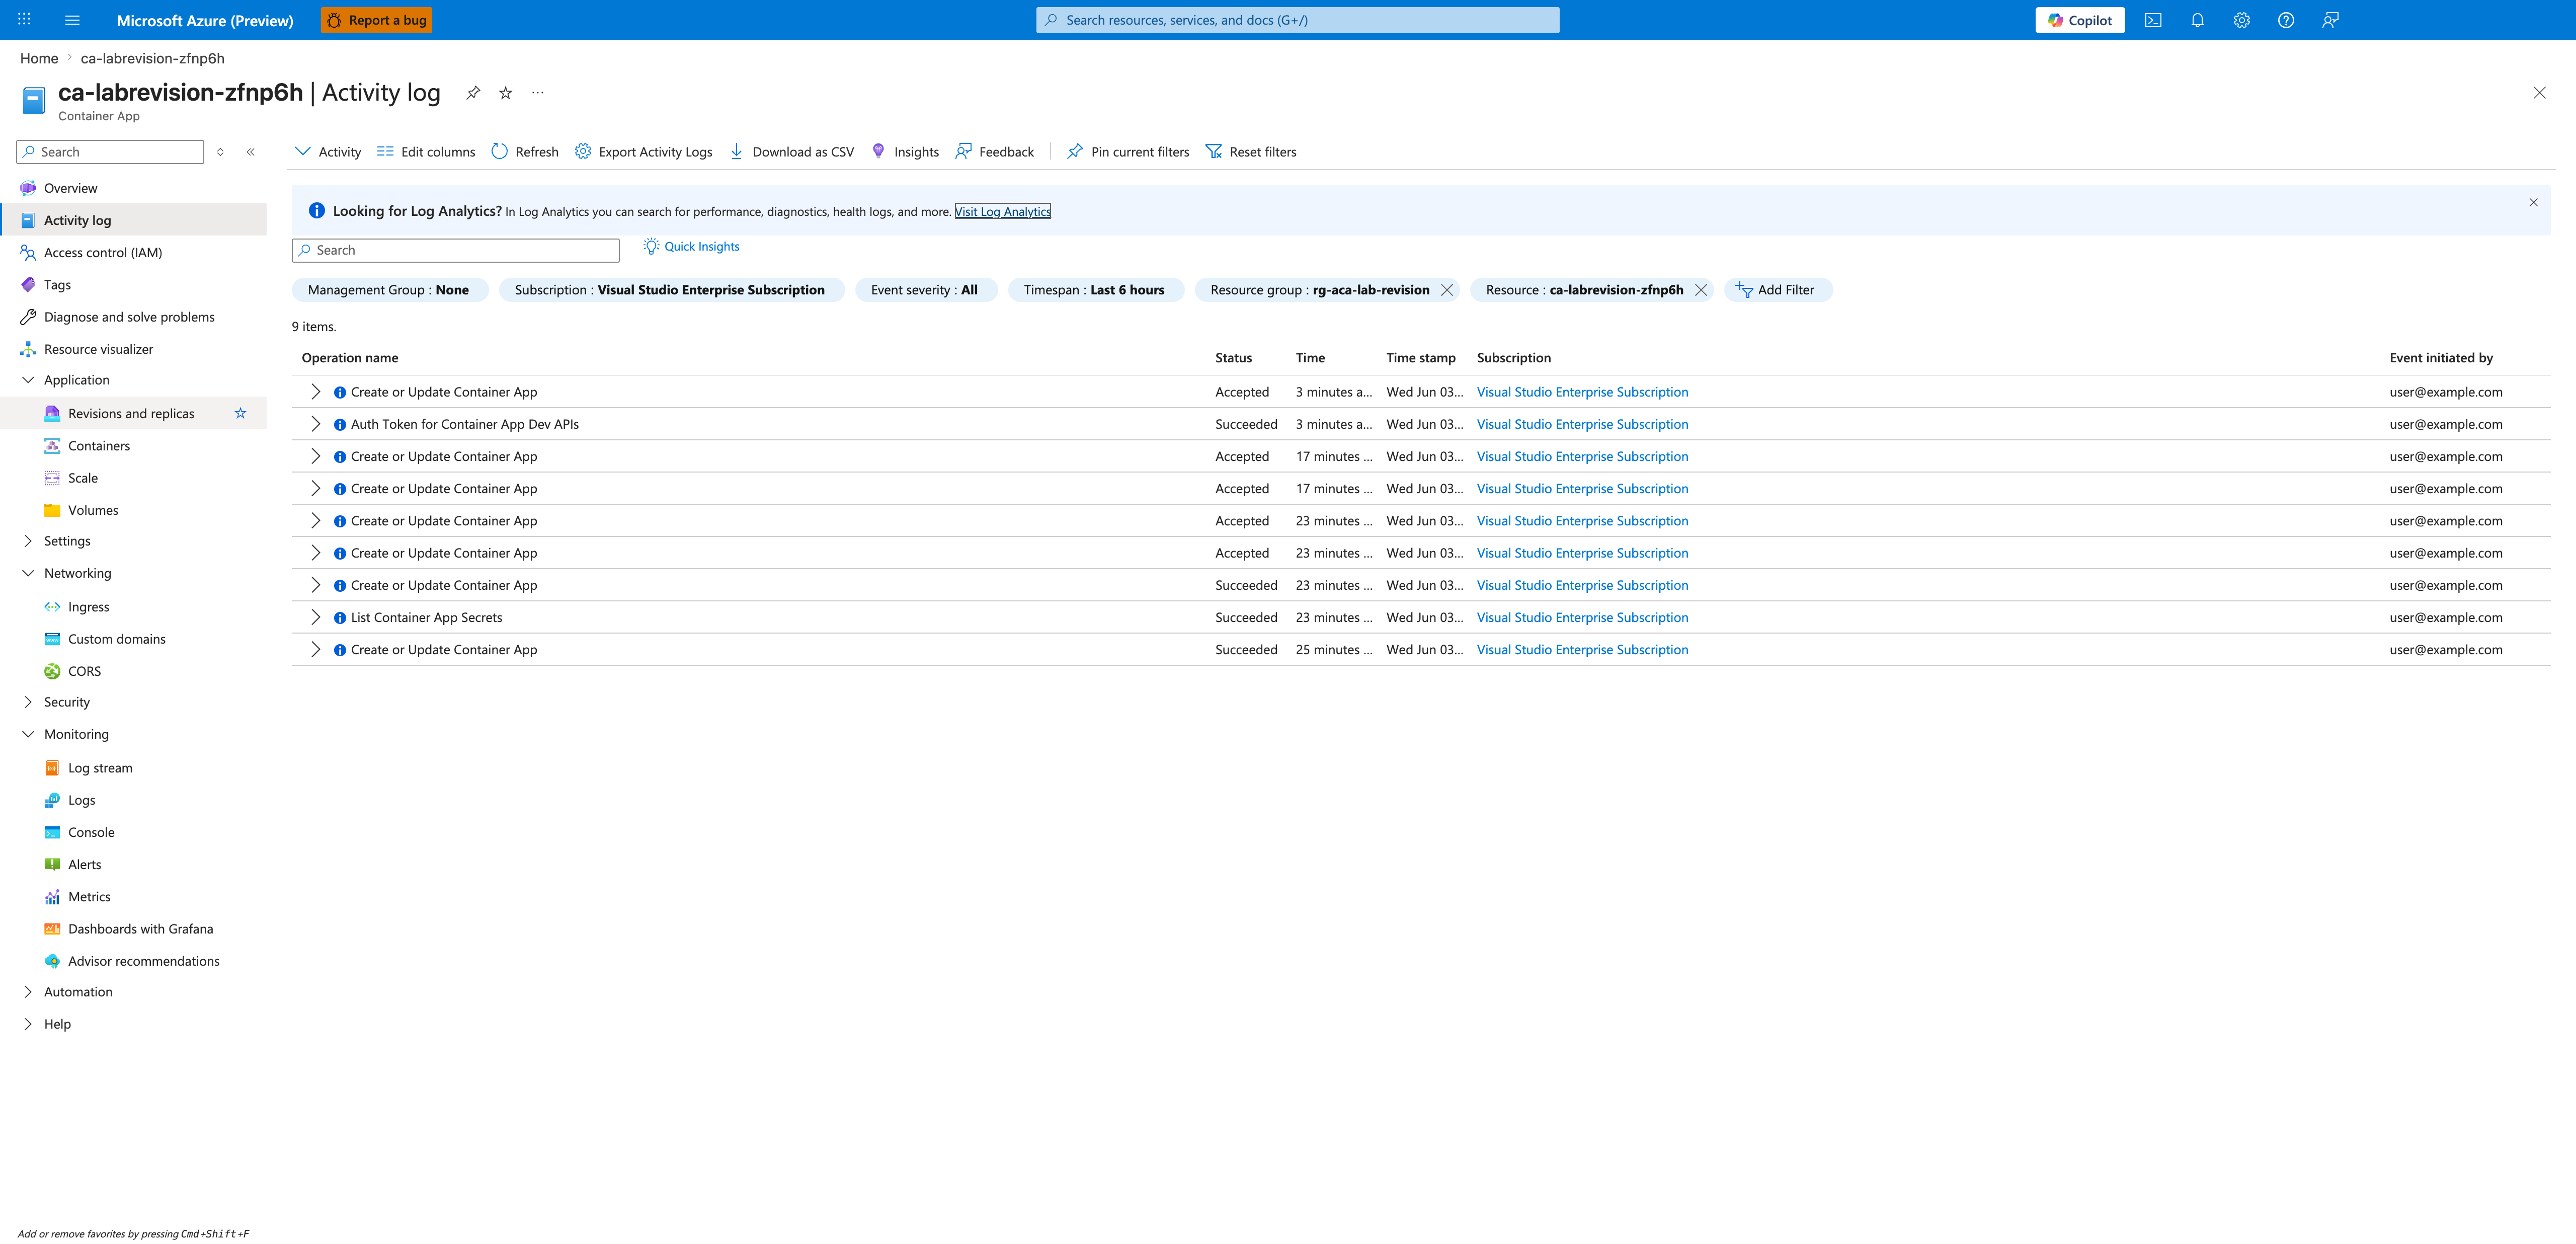Open the help question mark icon

[2285, 20]
